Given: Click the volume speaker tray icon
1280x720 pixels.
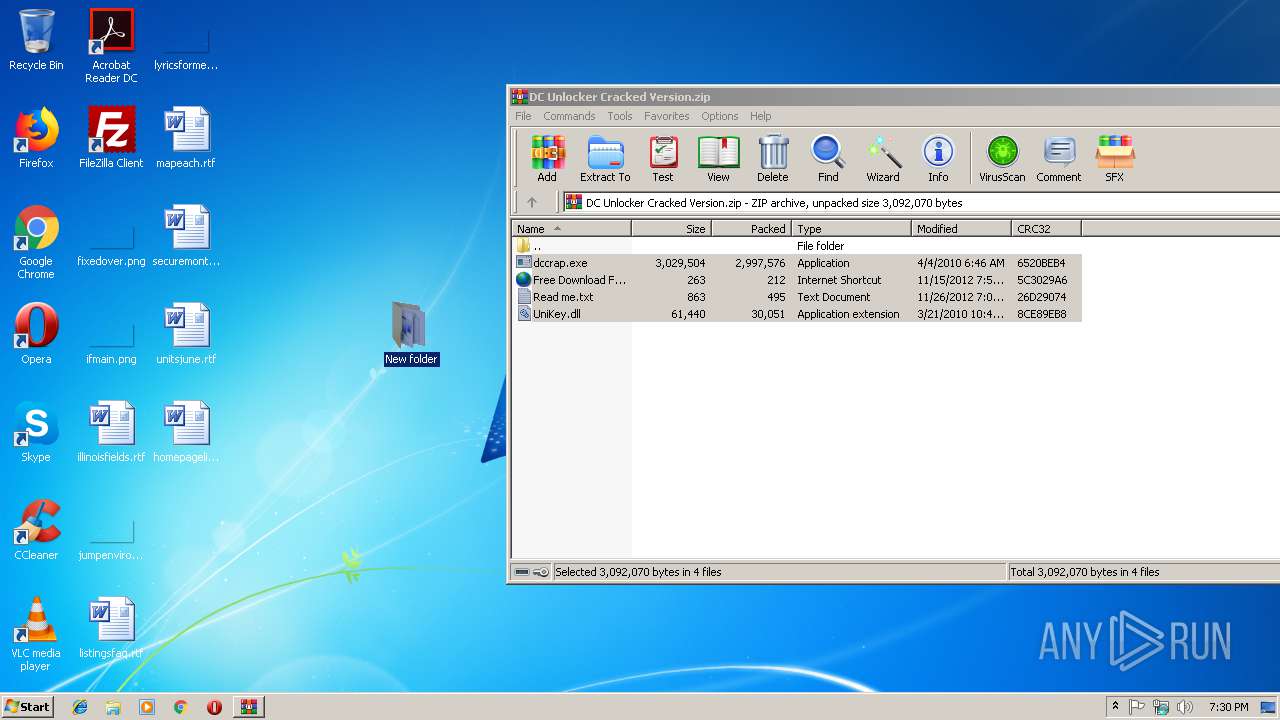Looking at the screenshot, I should [1185, 707].
